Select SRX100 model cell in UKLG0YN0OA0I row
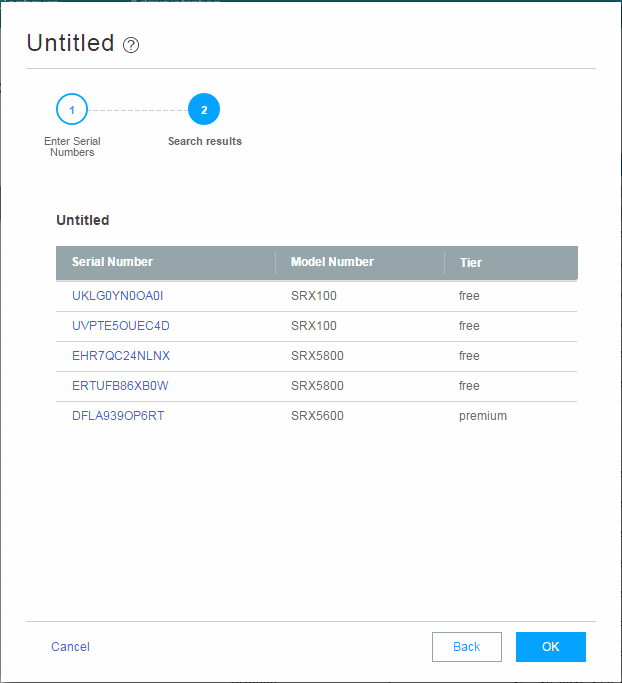Viewport: 622px width, 683px height. click(314, 296)
